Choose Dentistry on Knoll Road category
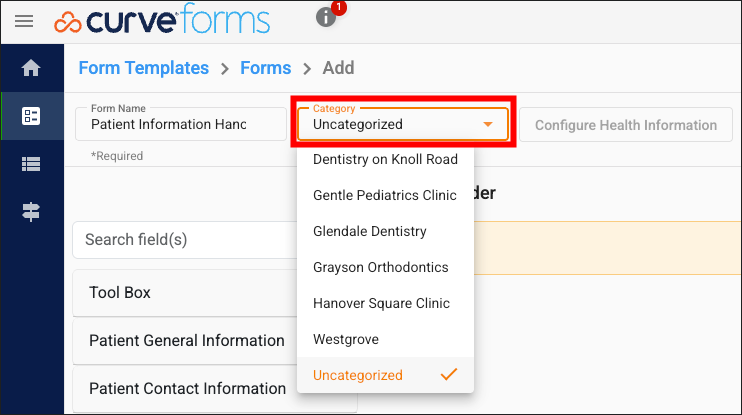This screenshot has width=742, height=415. (x=385, y=159)
